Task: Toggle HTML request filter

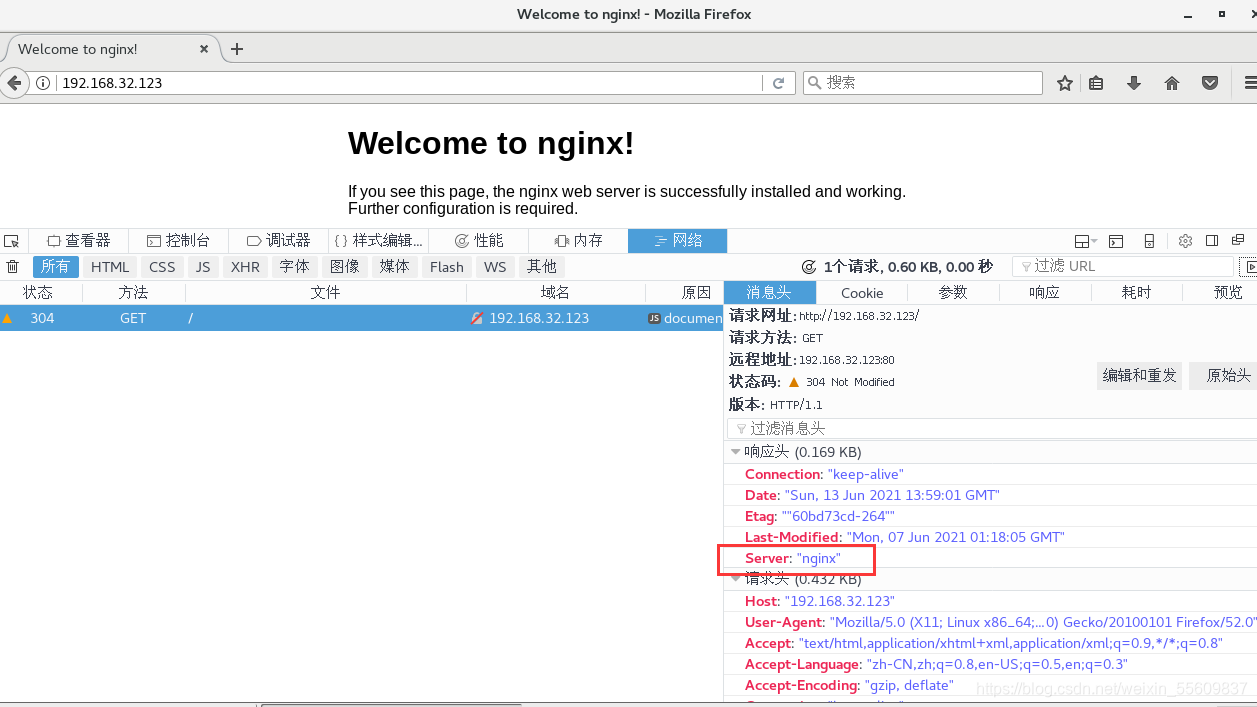Action: click(x=110, y=267)
